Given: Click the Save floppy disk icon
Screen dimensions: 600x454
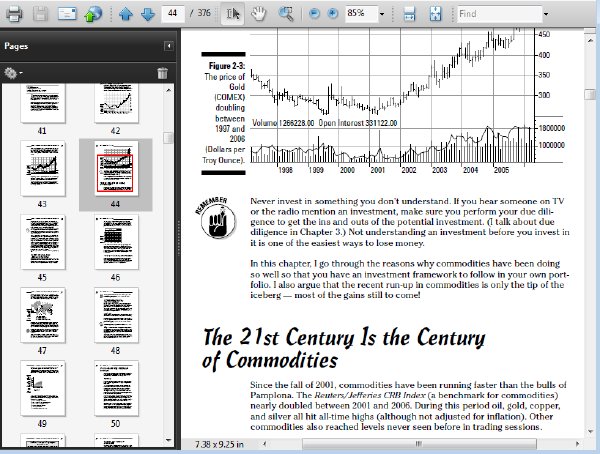Looking at the screenshot, I should (40, 14).
